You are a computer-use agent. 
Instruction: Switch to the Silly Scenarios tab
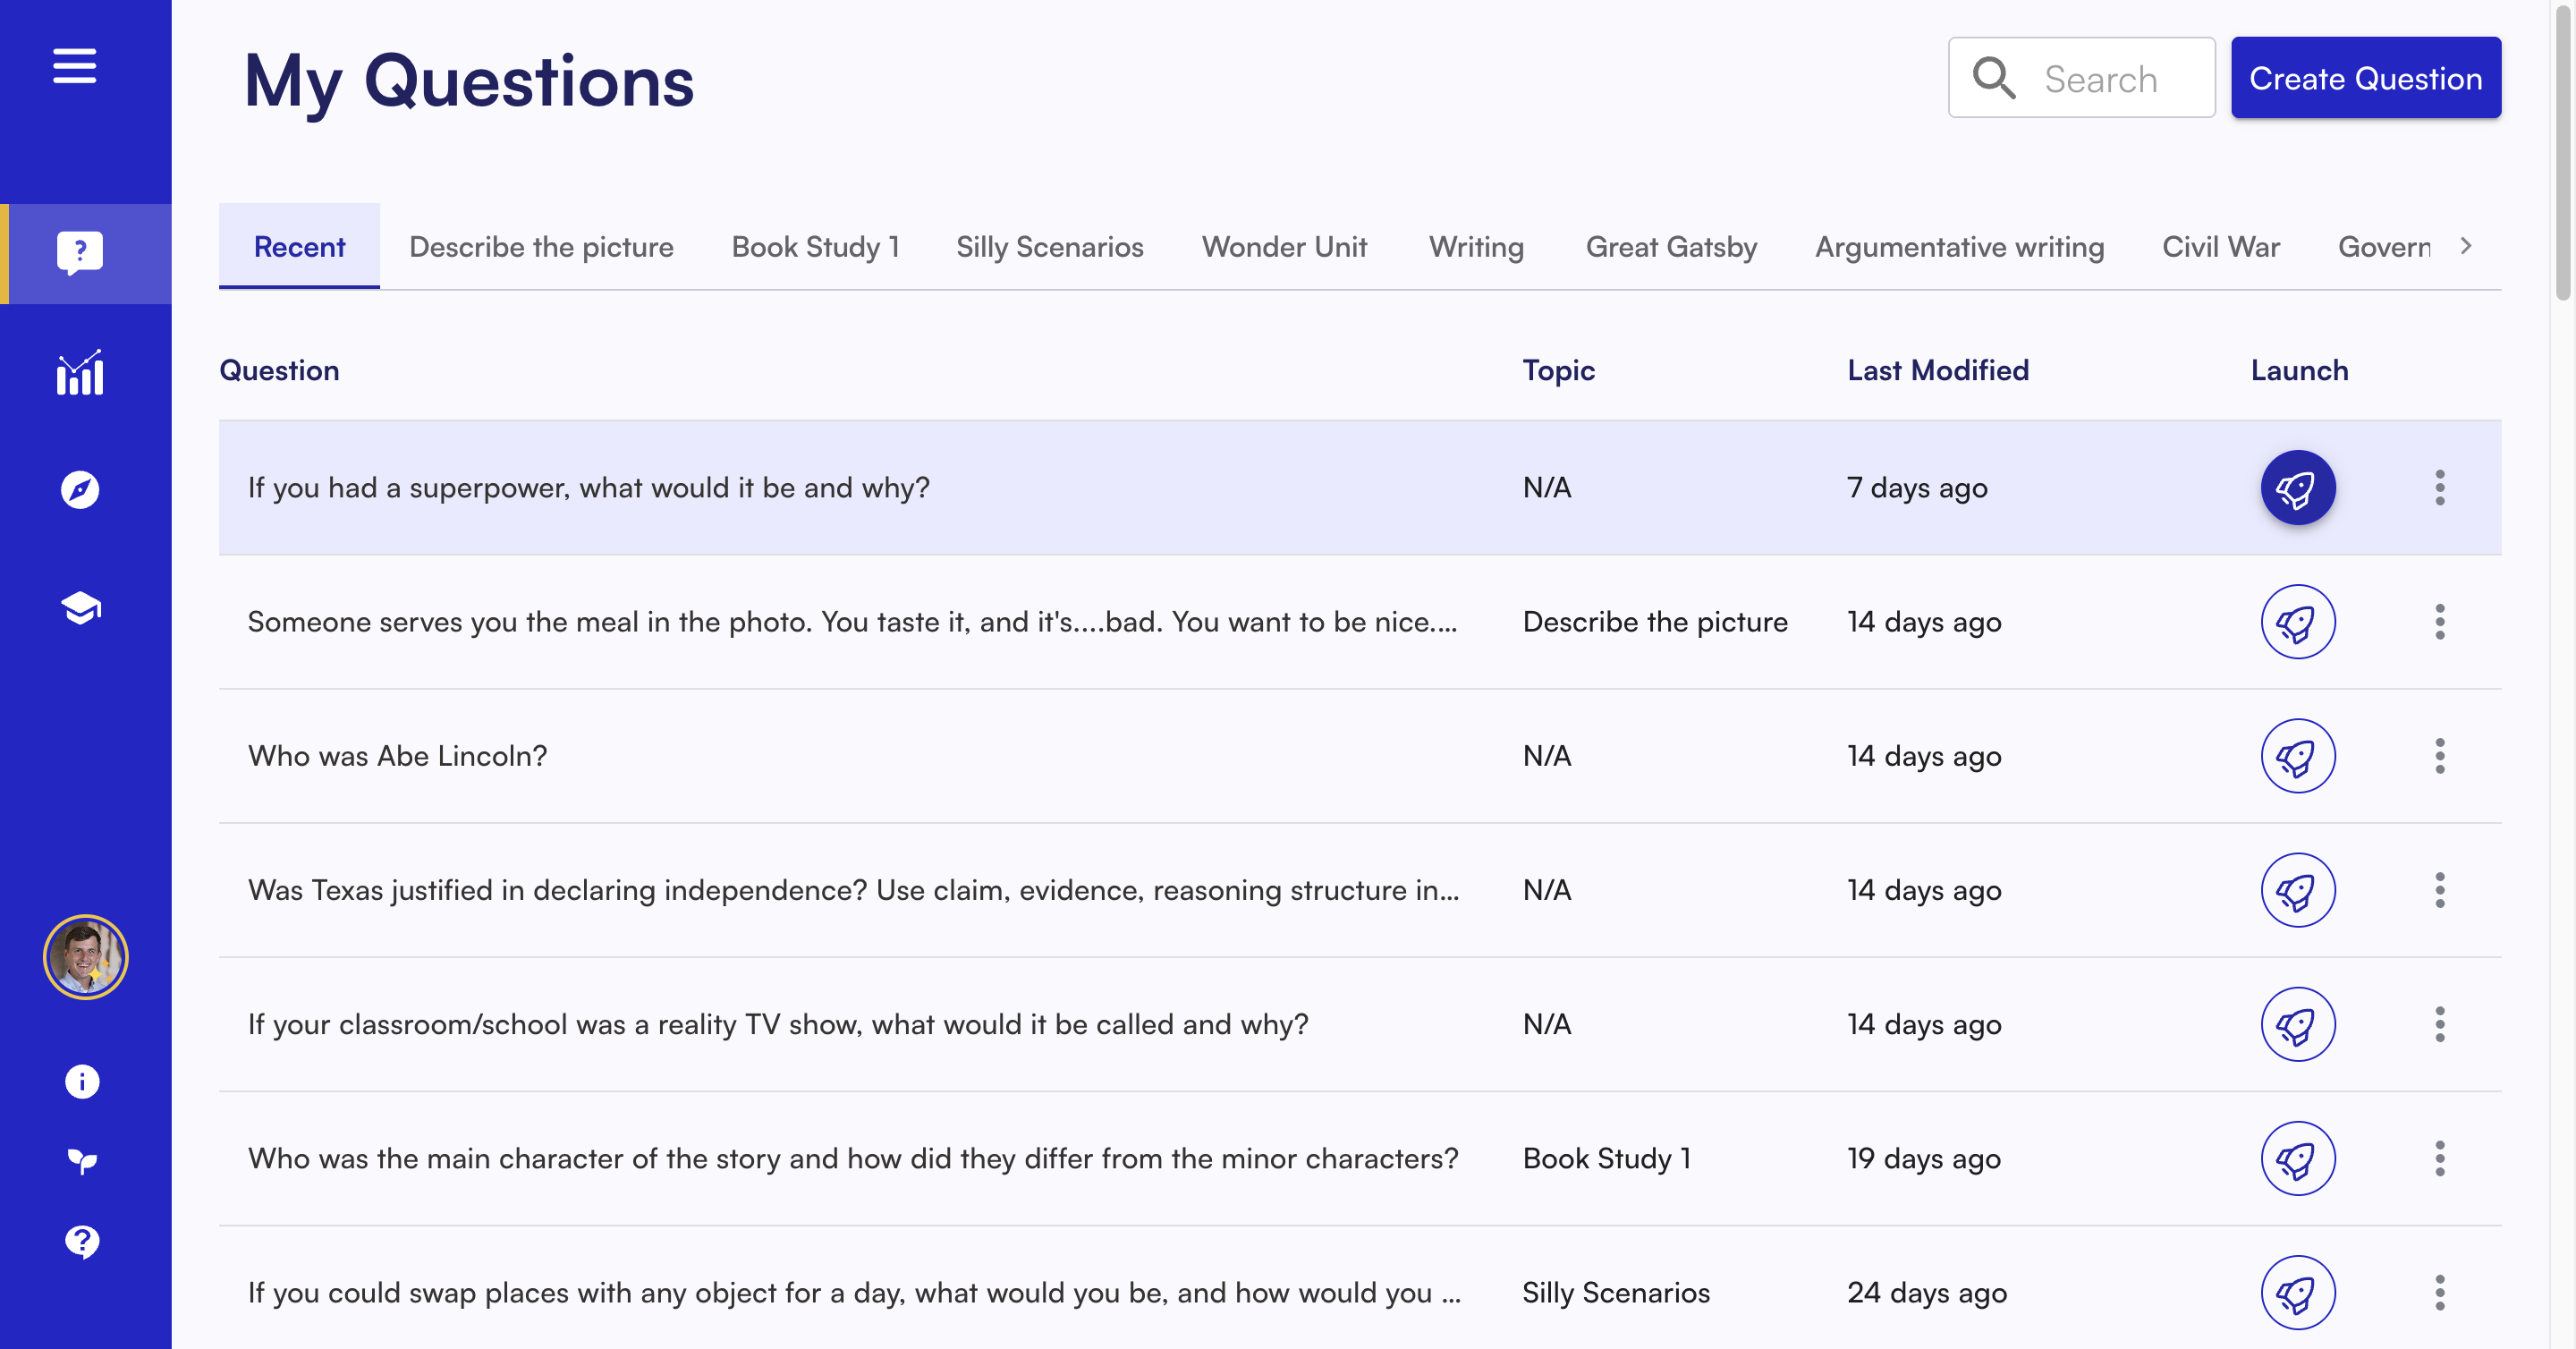point(1049,247)
